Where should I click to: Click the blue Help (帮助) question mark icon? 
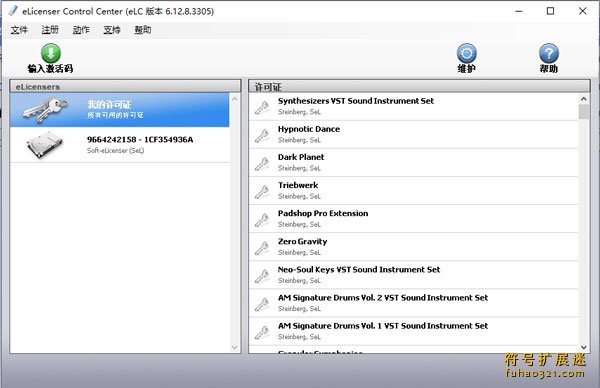549,53
